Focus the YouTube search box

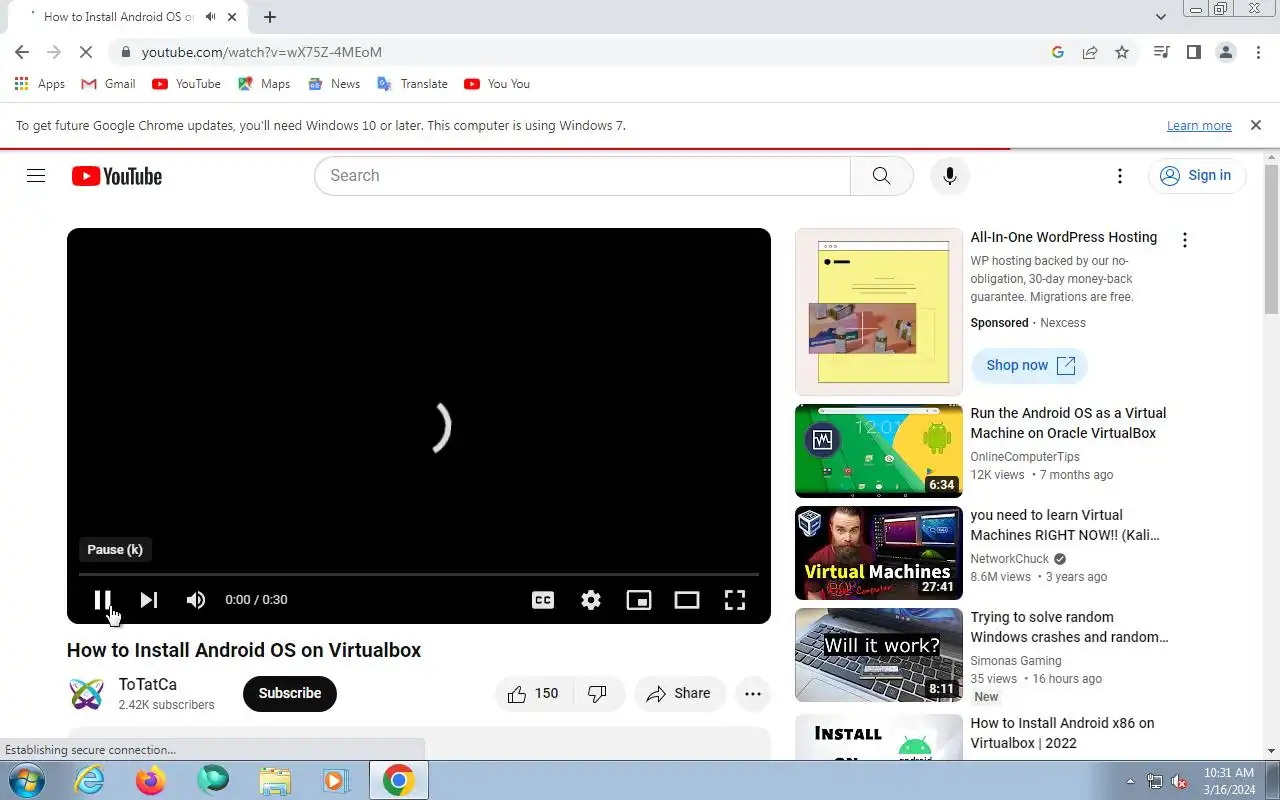pyautogui.click(x=582, y=176)
